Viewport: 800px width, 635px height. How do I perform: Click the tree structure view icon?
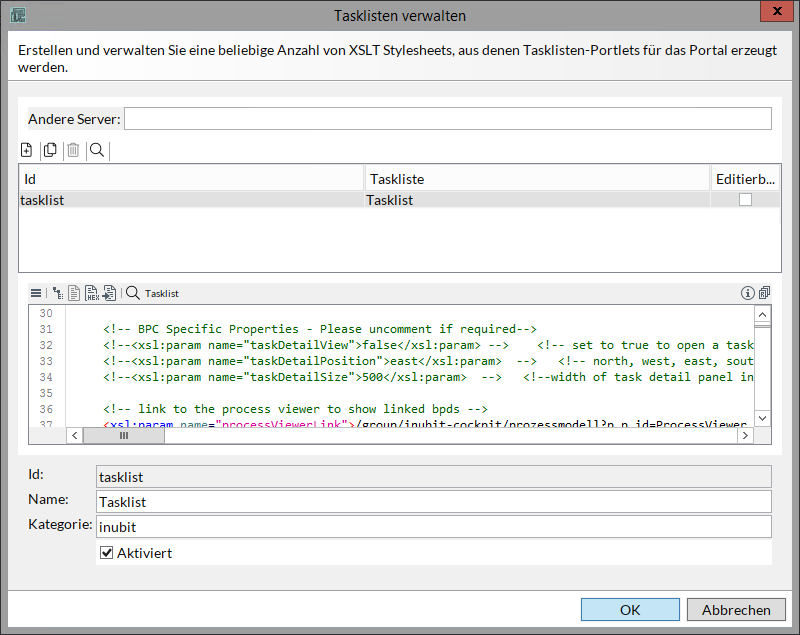[x=58, y=293]
